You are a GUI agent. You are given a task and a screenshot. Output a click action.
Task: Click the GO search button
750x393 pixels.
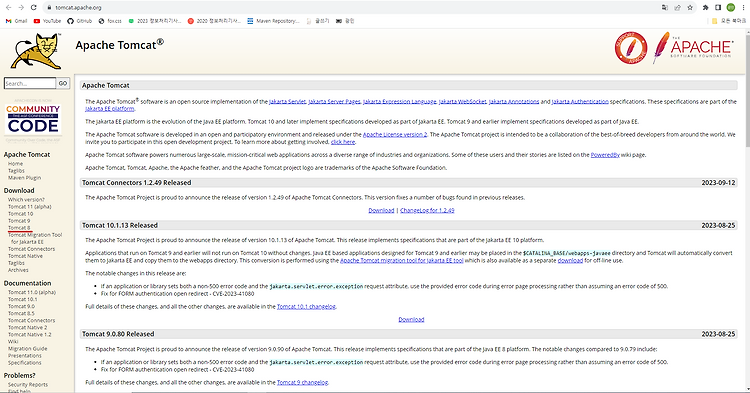pyautogui.click(x=63, y=83)
